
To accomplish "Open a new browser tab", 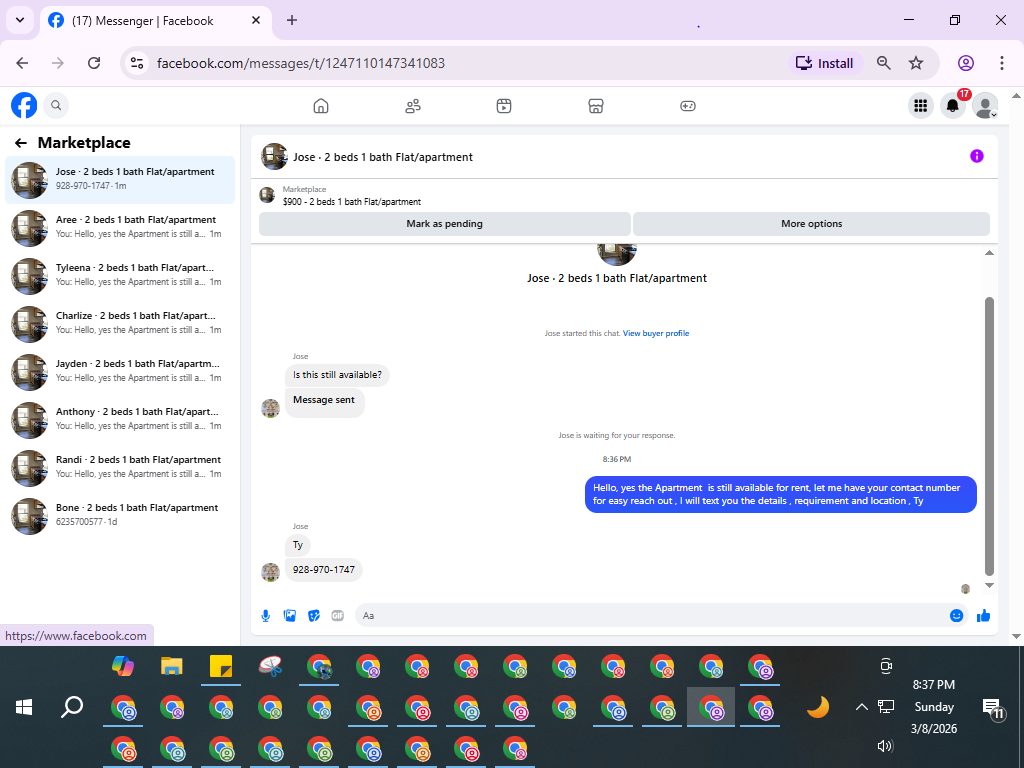I will (292, 20).
